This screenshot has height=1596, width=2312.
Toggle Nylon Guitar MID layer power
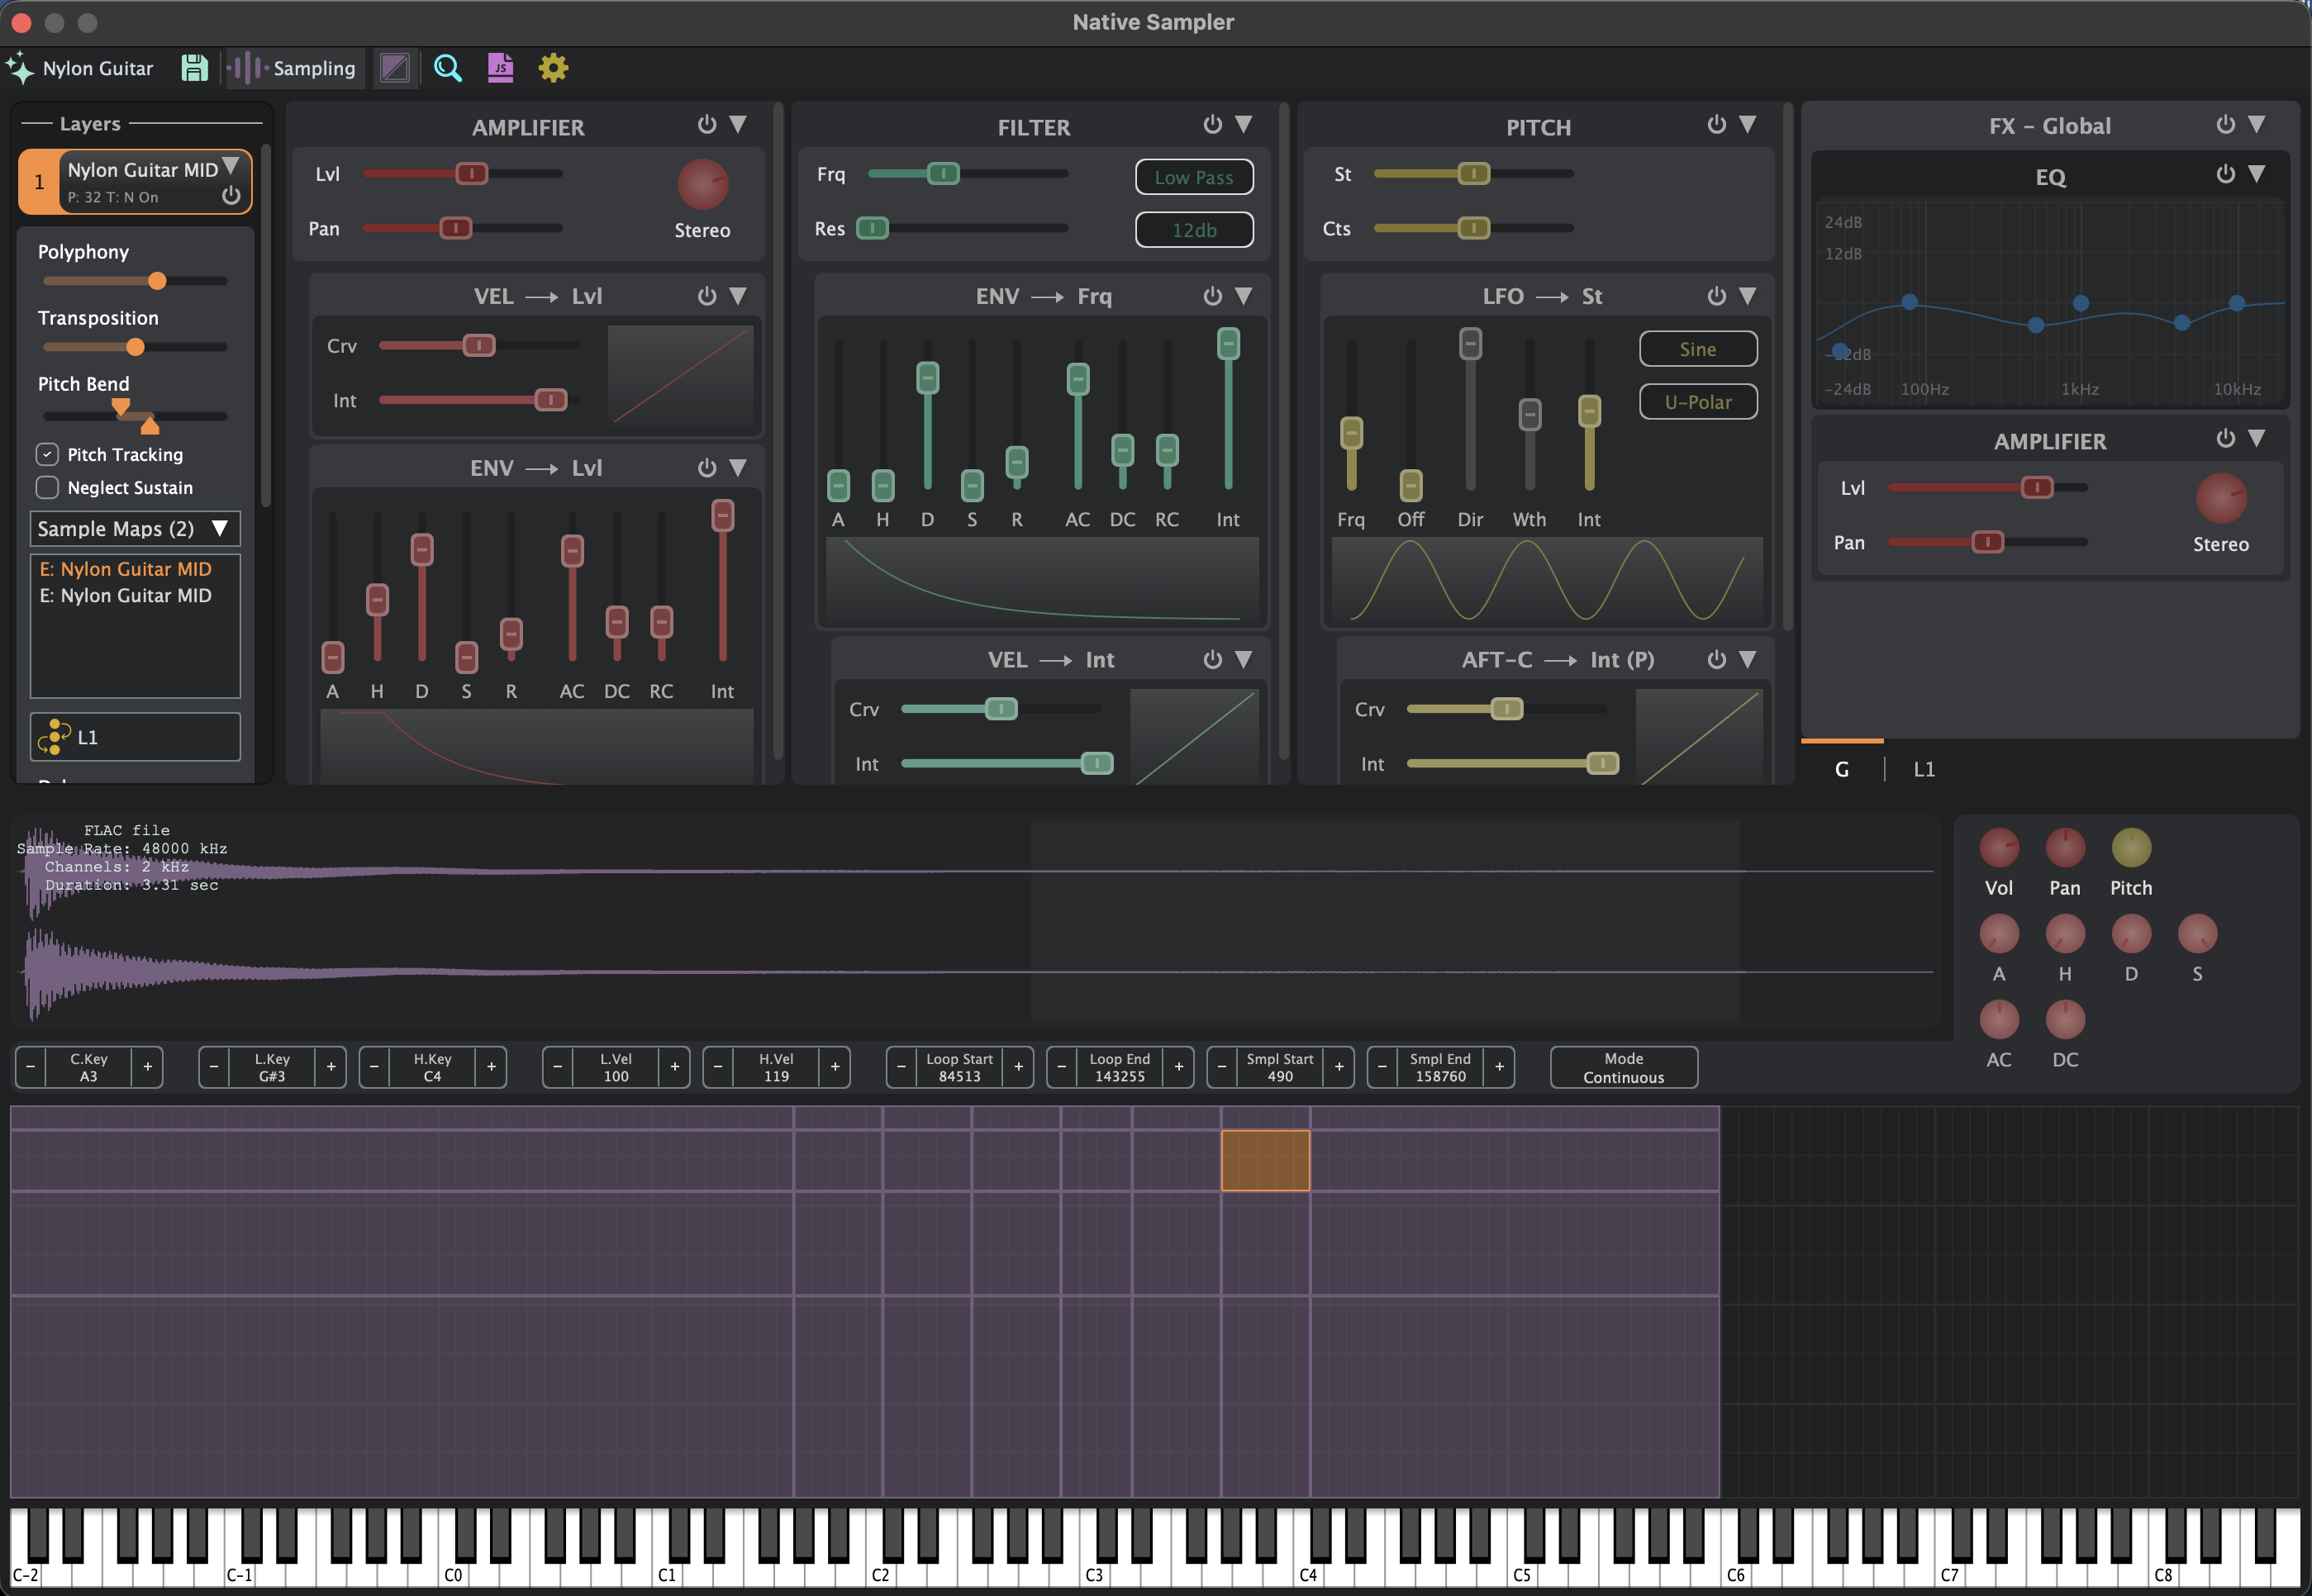coord(231,196)
